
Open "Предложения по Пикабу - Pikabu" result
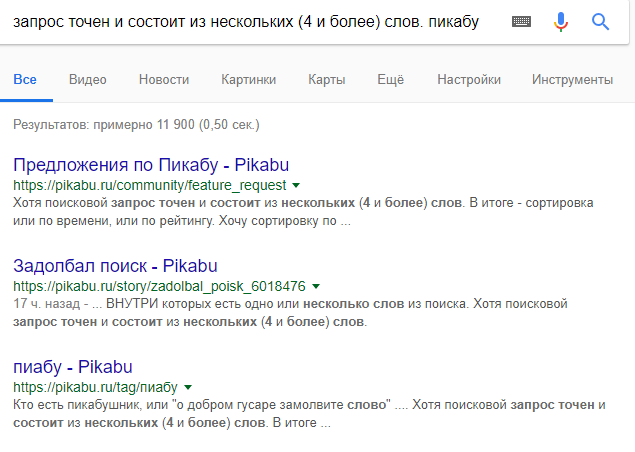tap(151, 165)
